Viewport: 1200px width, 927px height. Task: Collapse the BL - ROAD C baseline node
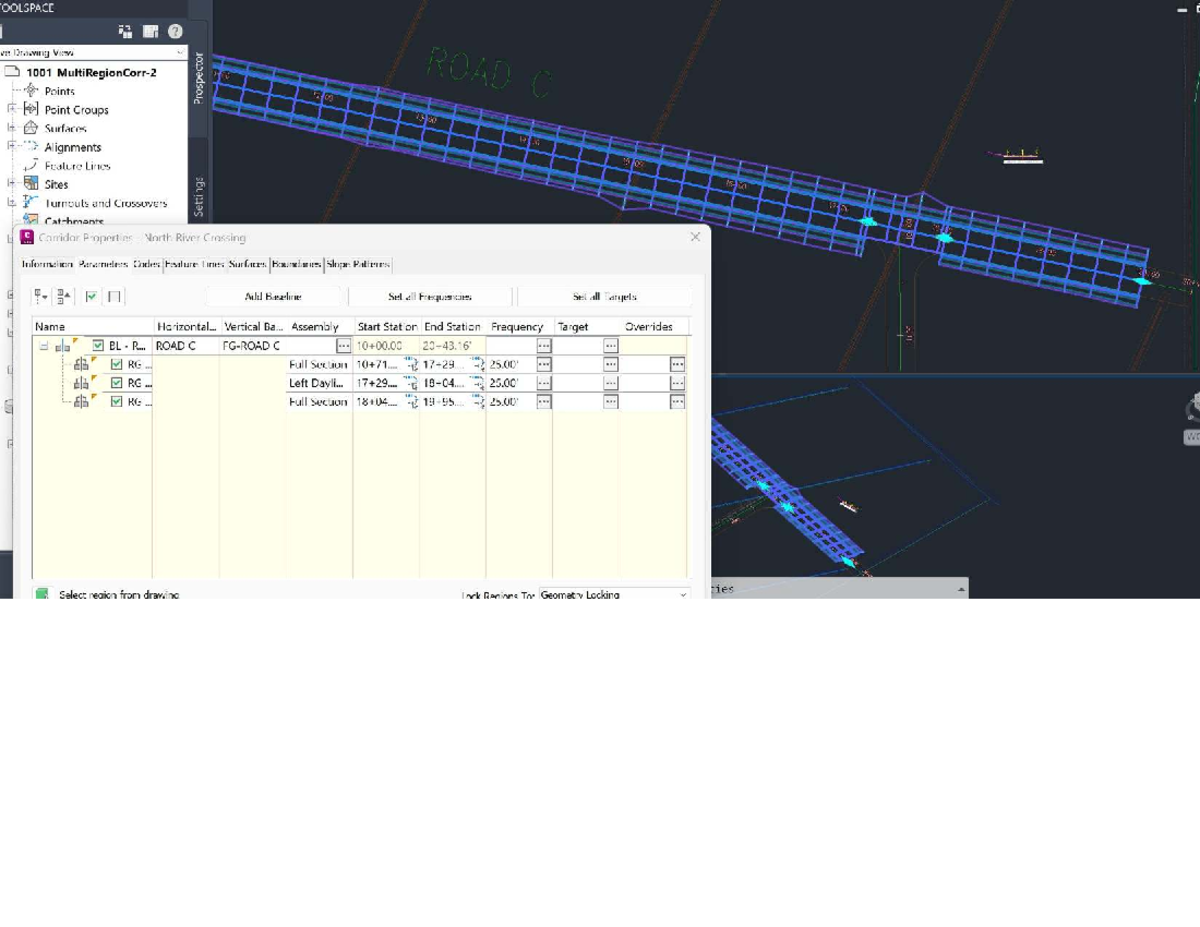[x=43, y=345]
